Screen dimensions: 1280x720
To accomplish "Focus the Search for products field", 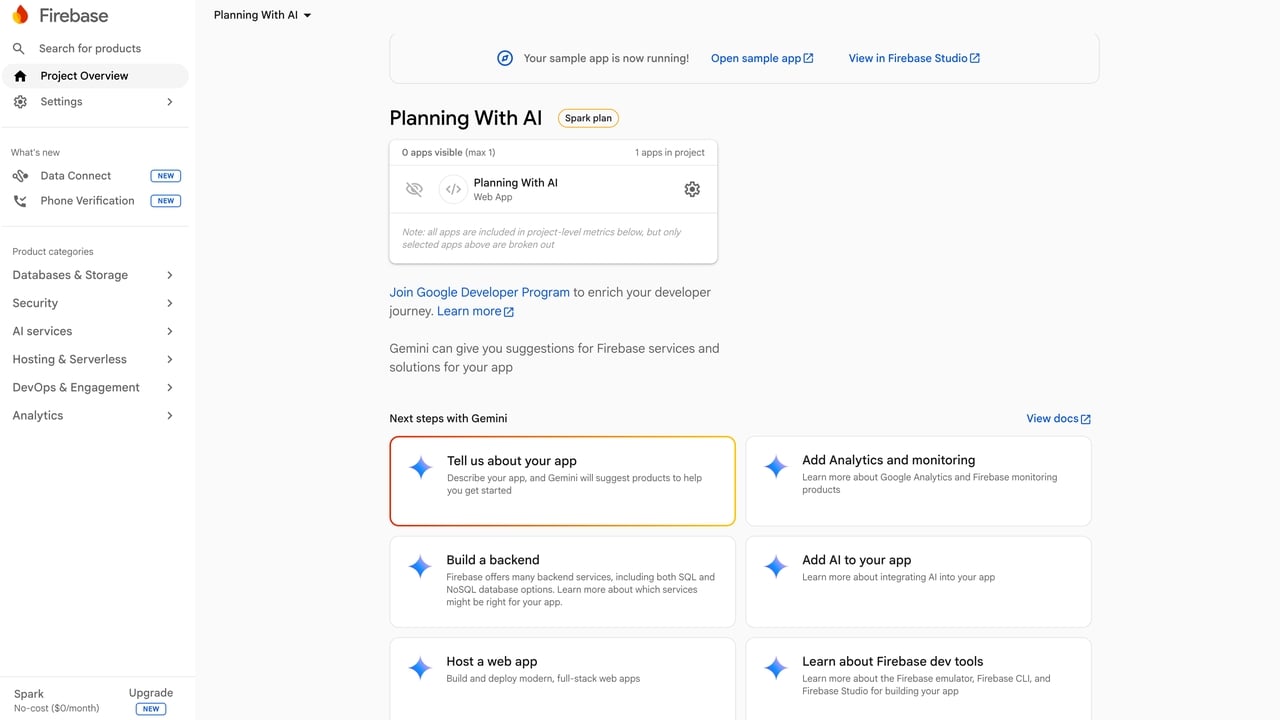I will click(95, 48).
